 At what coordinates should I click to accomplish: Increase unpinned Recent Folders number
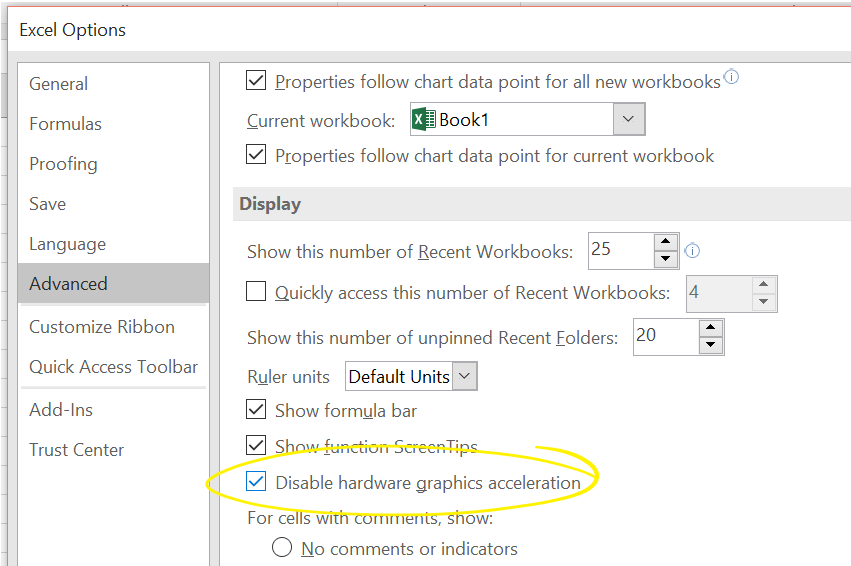pyautogui.click(x=711, y=328)
